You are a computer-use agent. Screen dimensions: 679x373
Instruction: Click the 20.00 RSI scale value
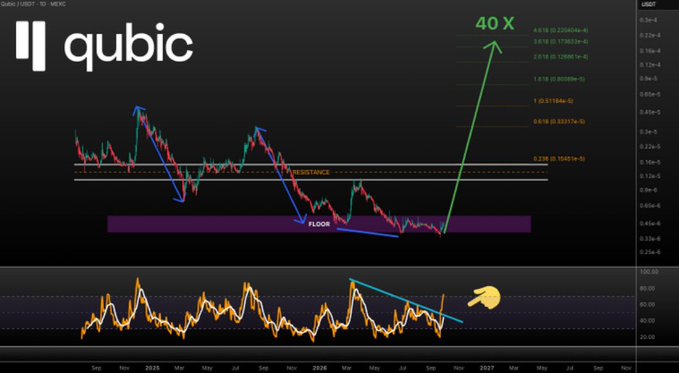tap(648, 337)
